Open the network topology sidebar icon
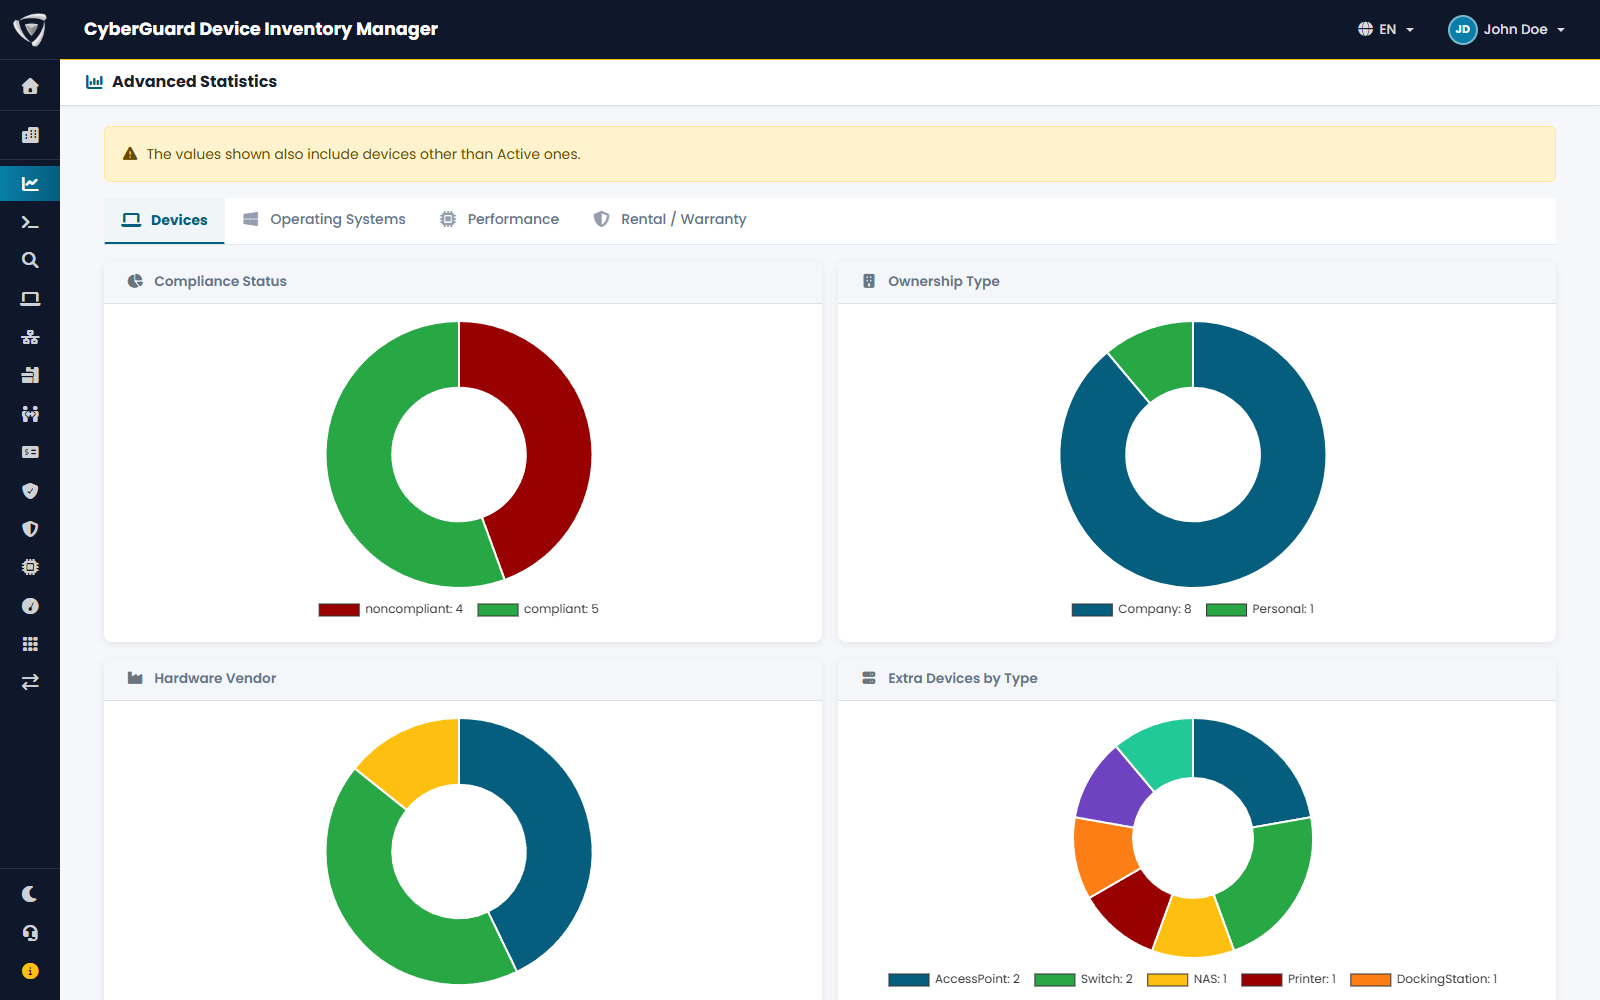 pos(30,337)
